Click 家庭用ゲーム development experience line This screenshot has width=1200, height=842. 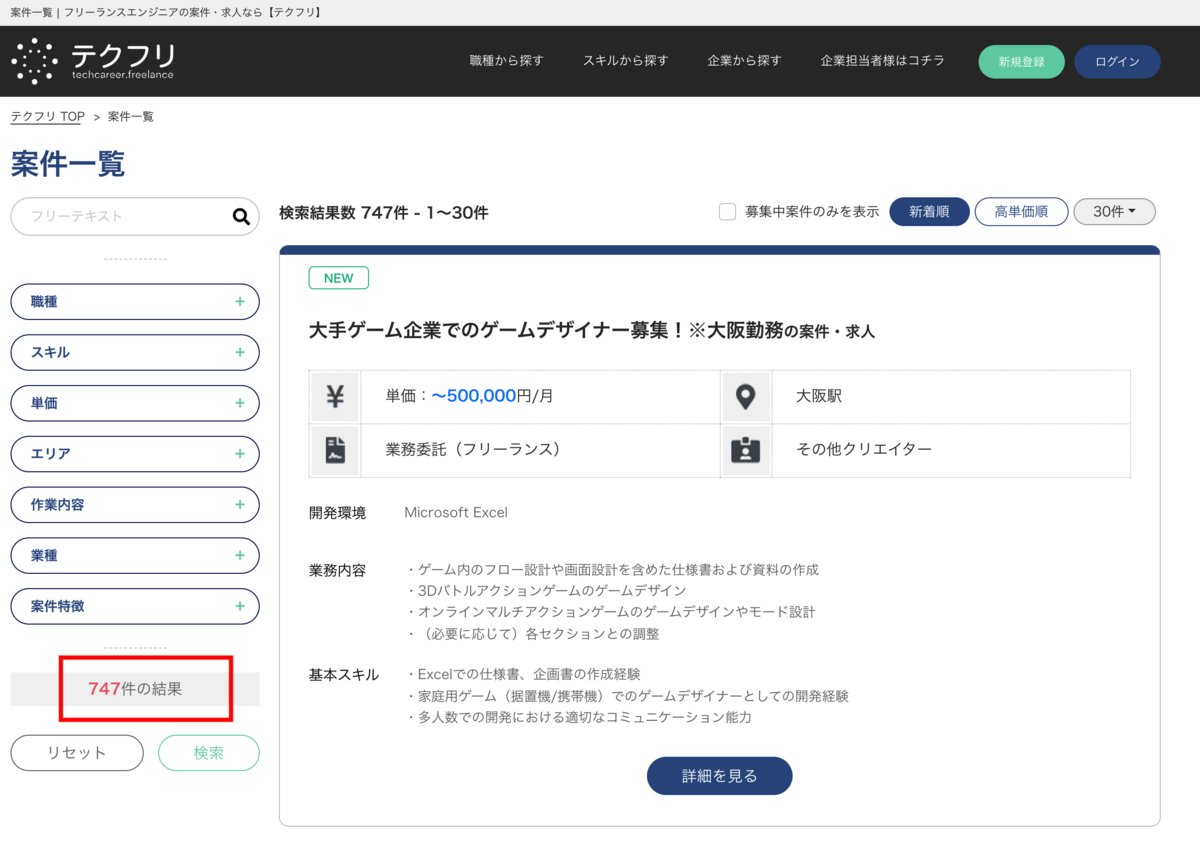pos(627,696)
